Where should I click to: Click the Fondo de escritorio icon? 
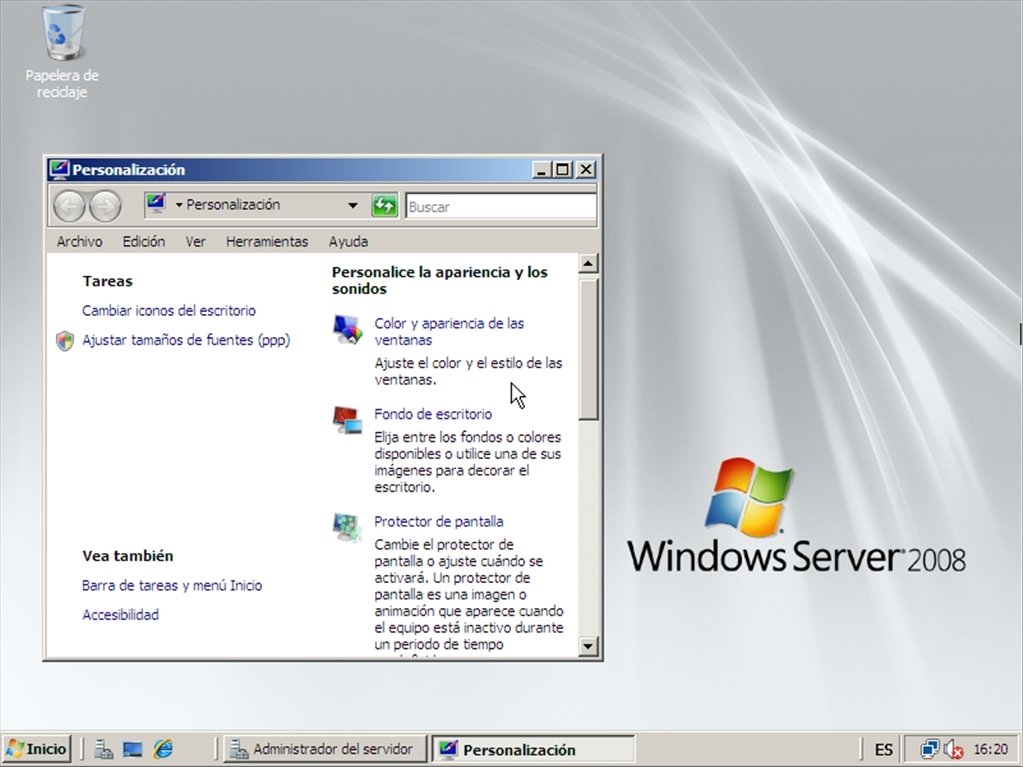coord(347,419)
